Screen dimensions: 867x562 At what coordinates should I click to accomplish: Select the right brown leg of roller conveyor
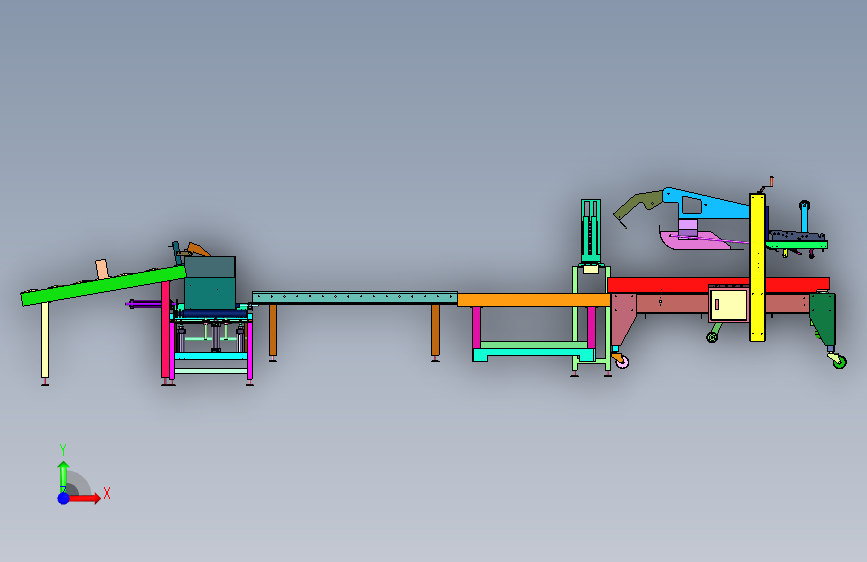pos(435,330)
